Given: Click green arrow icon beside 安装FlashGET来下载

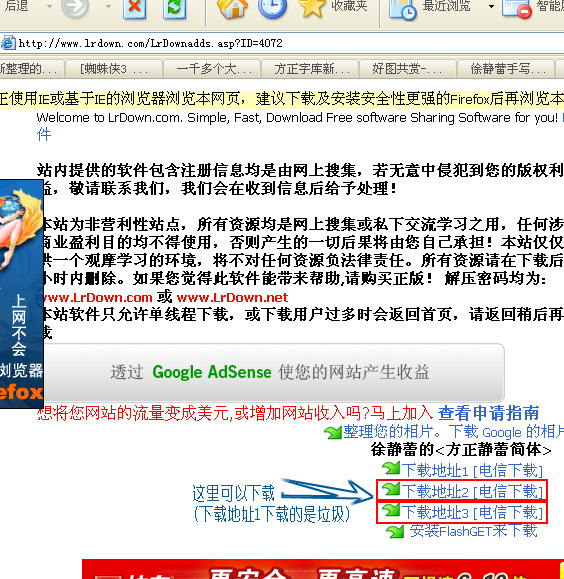Looking at the screenshot, I should (x=395, y=532).
